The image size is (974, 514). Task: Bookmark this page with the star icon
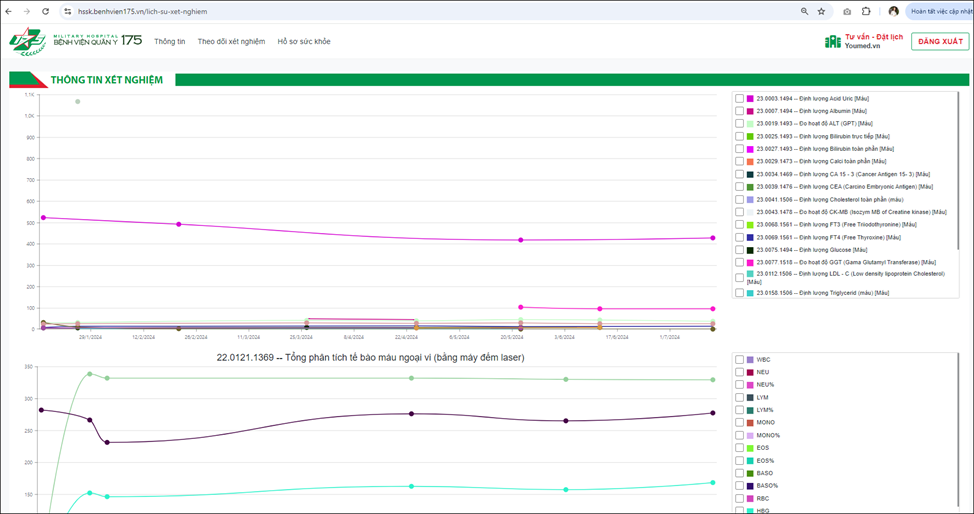(821, 11)
